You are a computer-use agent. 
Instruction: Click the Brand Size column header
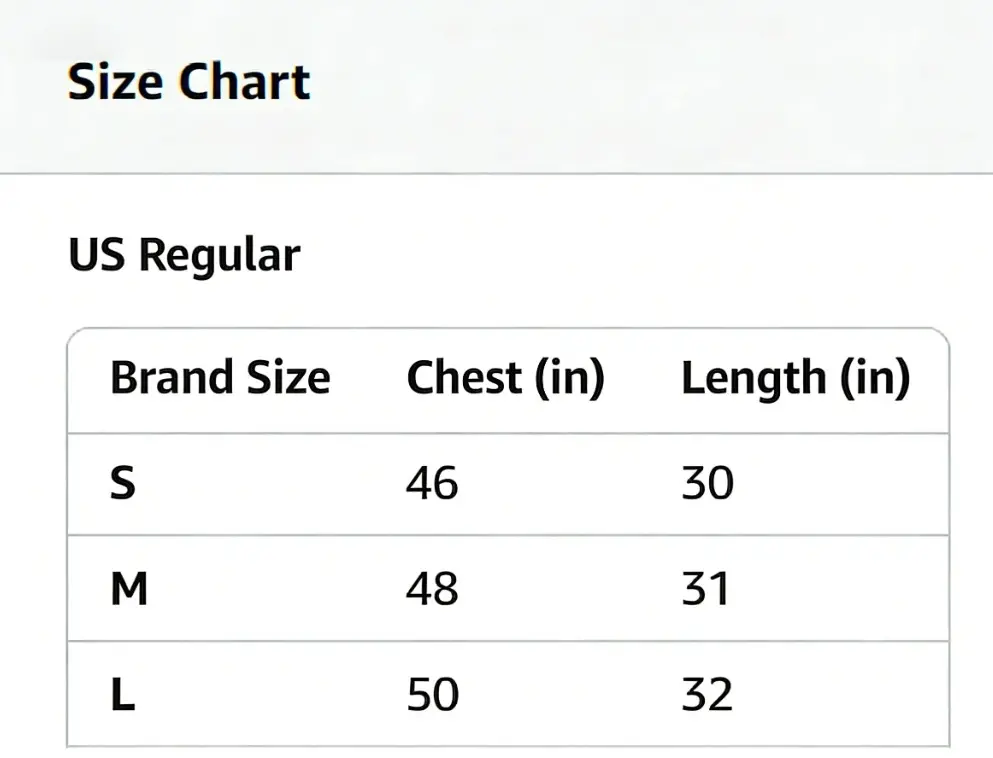(x=220, y=379)
